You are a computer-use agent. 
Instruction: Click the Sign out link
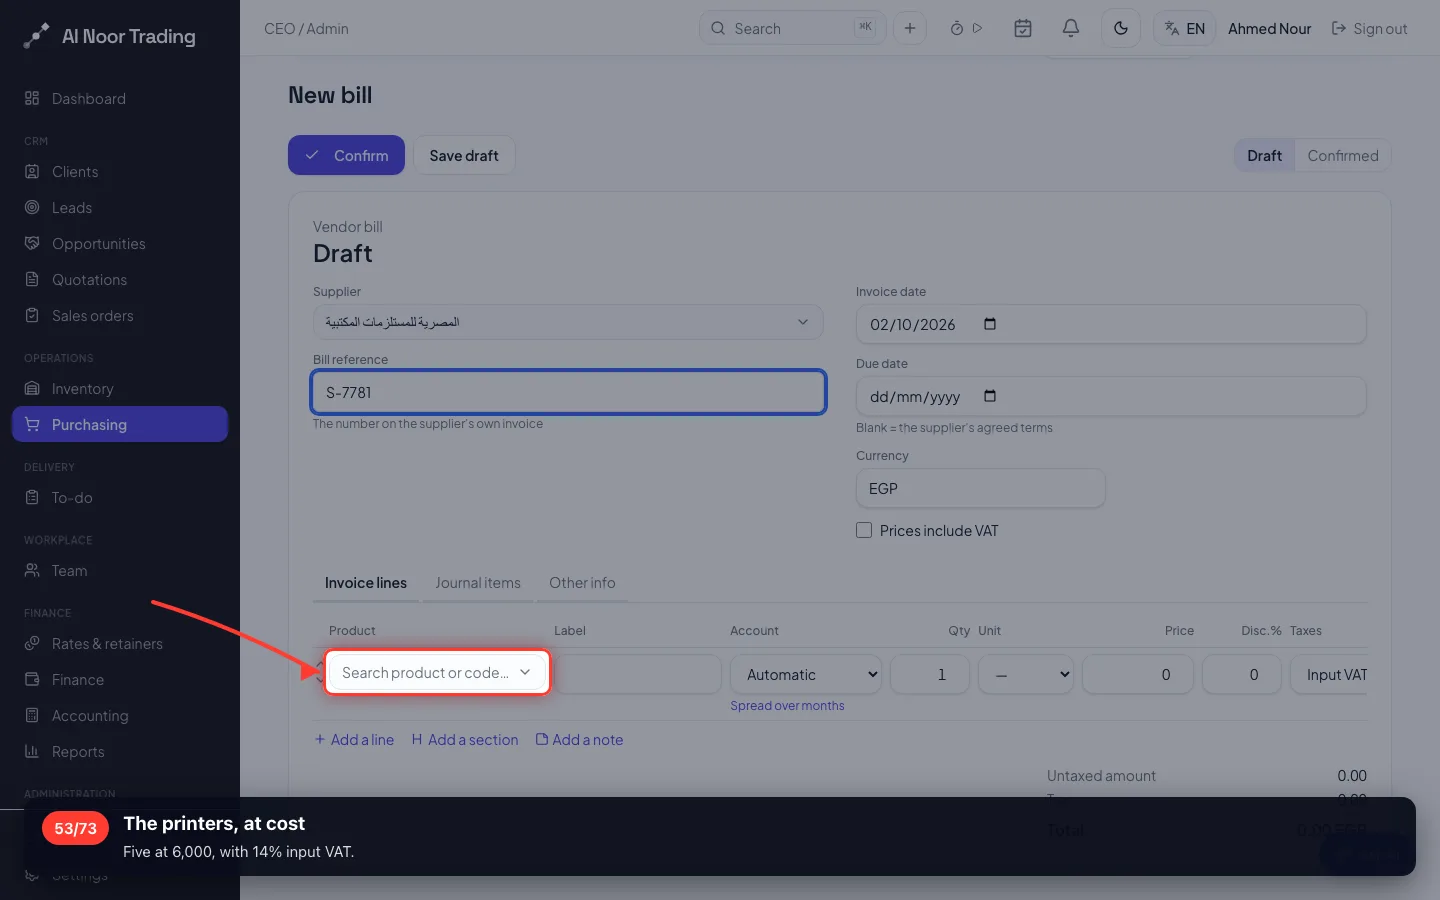(x=1369, y=28)
